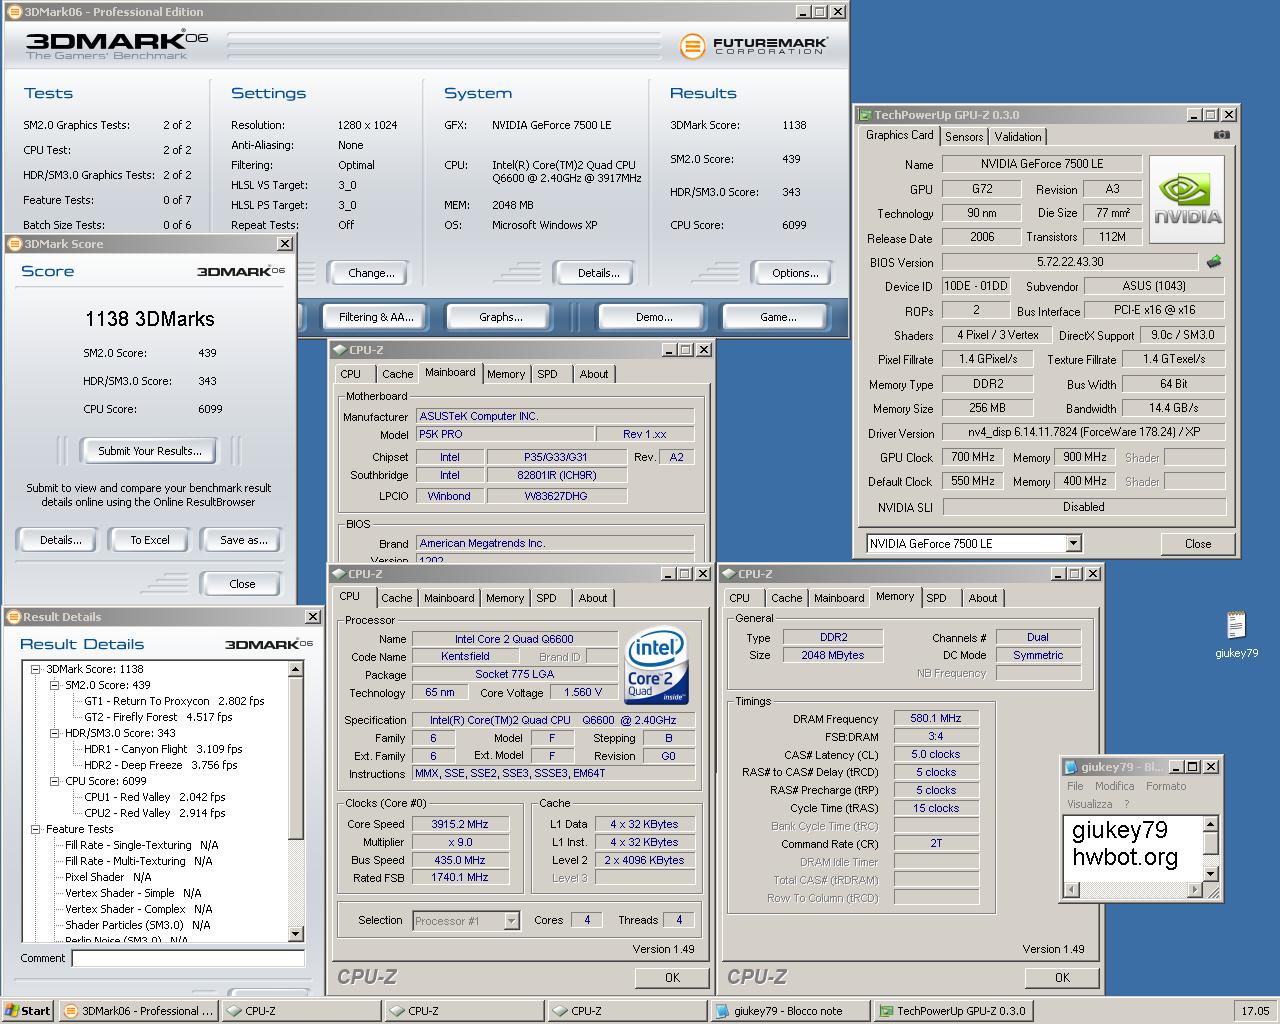This screenshot has height=1024, width=1280.
Task: Activate TechPowerUp GPU-Z taskbar item
Action: tap(953, 1011)
